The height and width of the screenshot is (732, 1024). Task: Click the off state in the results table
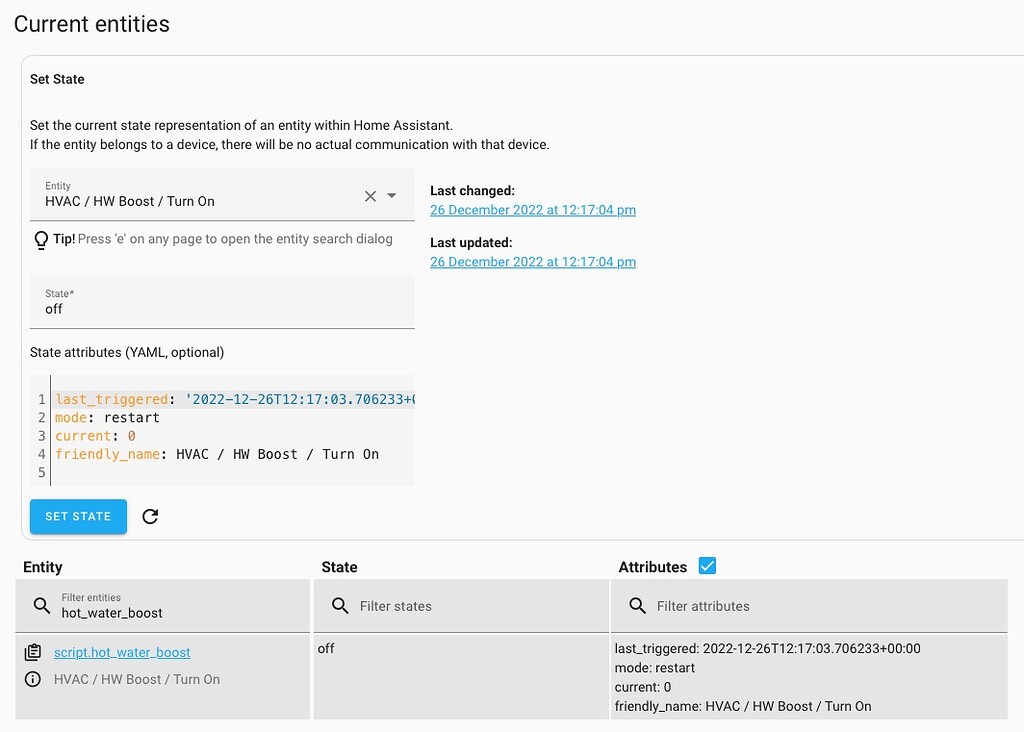[325, 648]
